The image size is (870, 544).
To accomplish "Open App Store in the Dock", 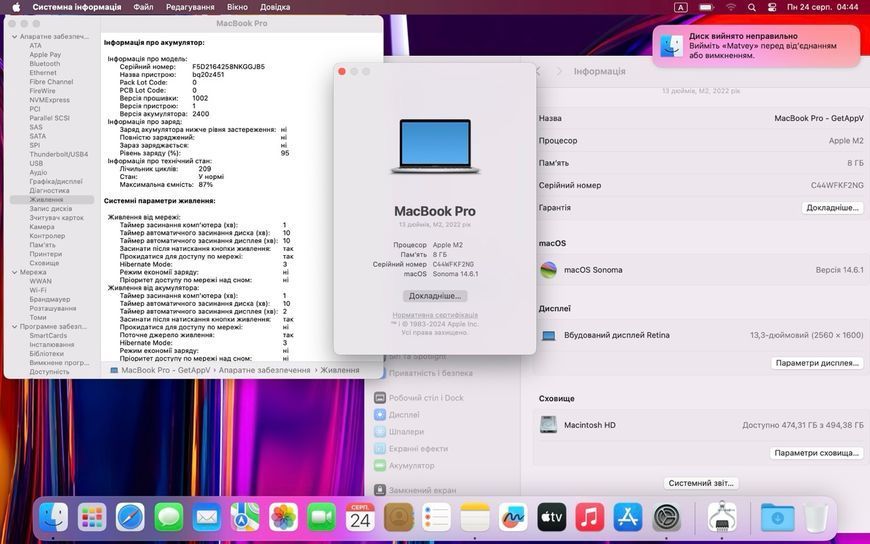I will click(x=628, y=517).
